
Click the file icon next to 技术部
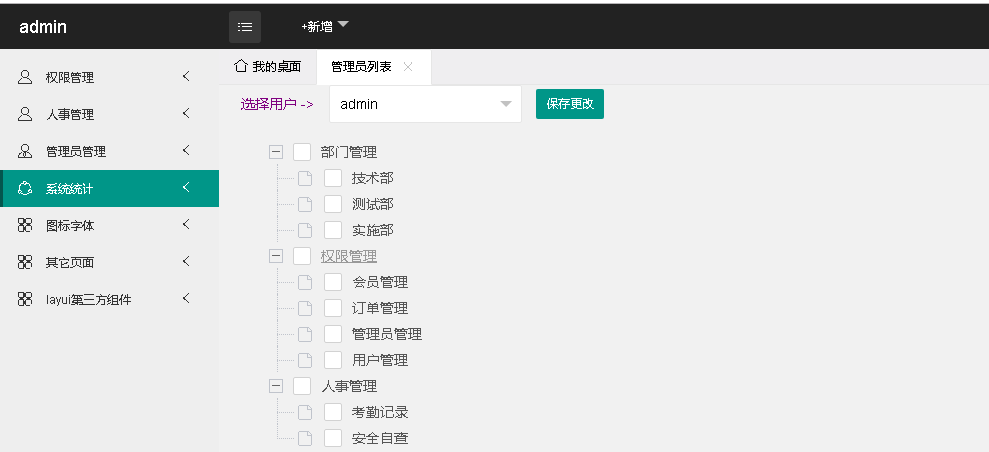pyautogui.click(x=305, y=178)
